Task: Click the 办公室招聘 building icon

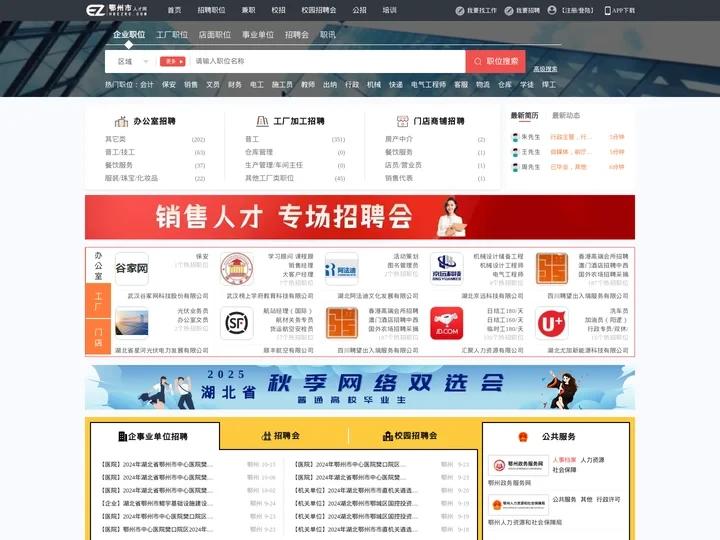Action: [x=121, y=121]
